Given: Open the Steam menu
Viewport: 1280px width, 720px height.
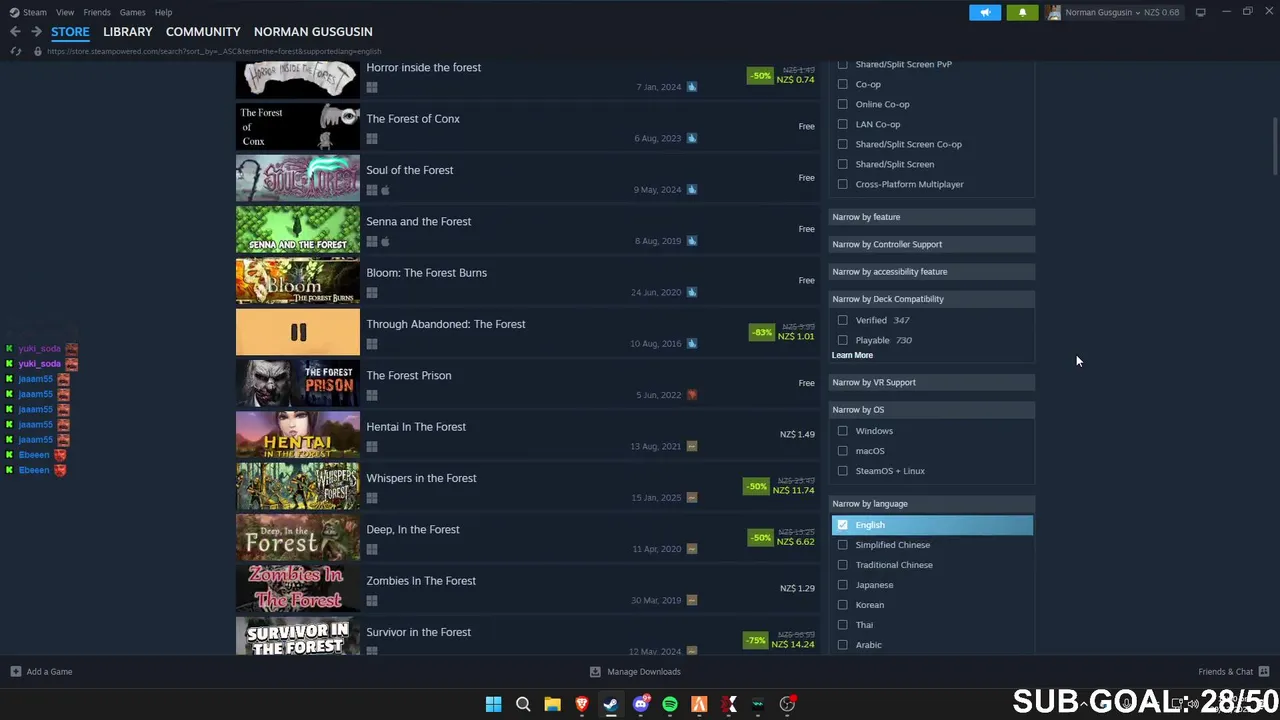Looking at the screenshot, I should pyautogui.click(x=35, y=12).
